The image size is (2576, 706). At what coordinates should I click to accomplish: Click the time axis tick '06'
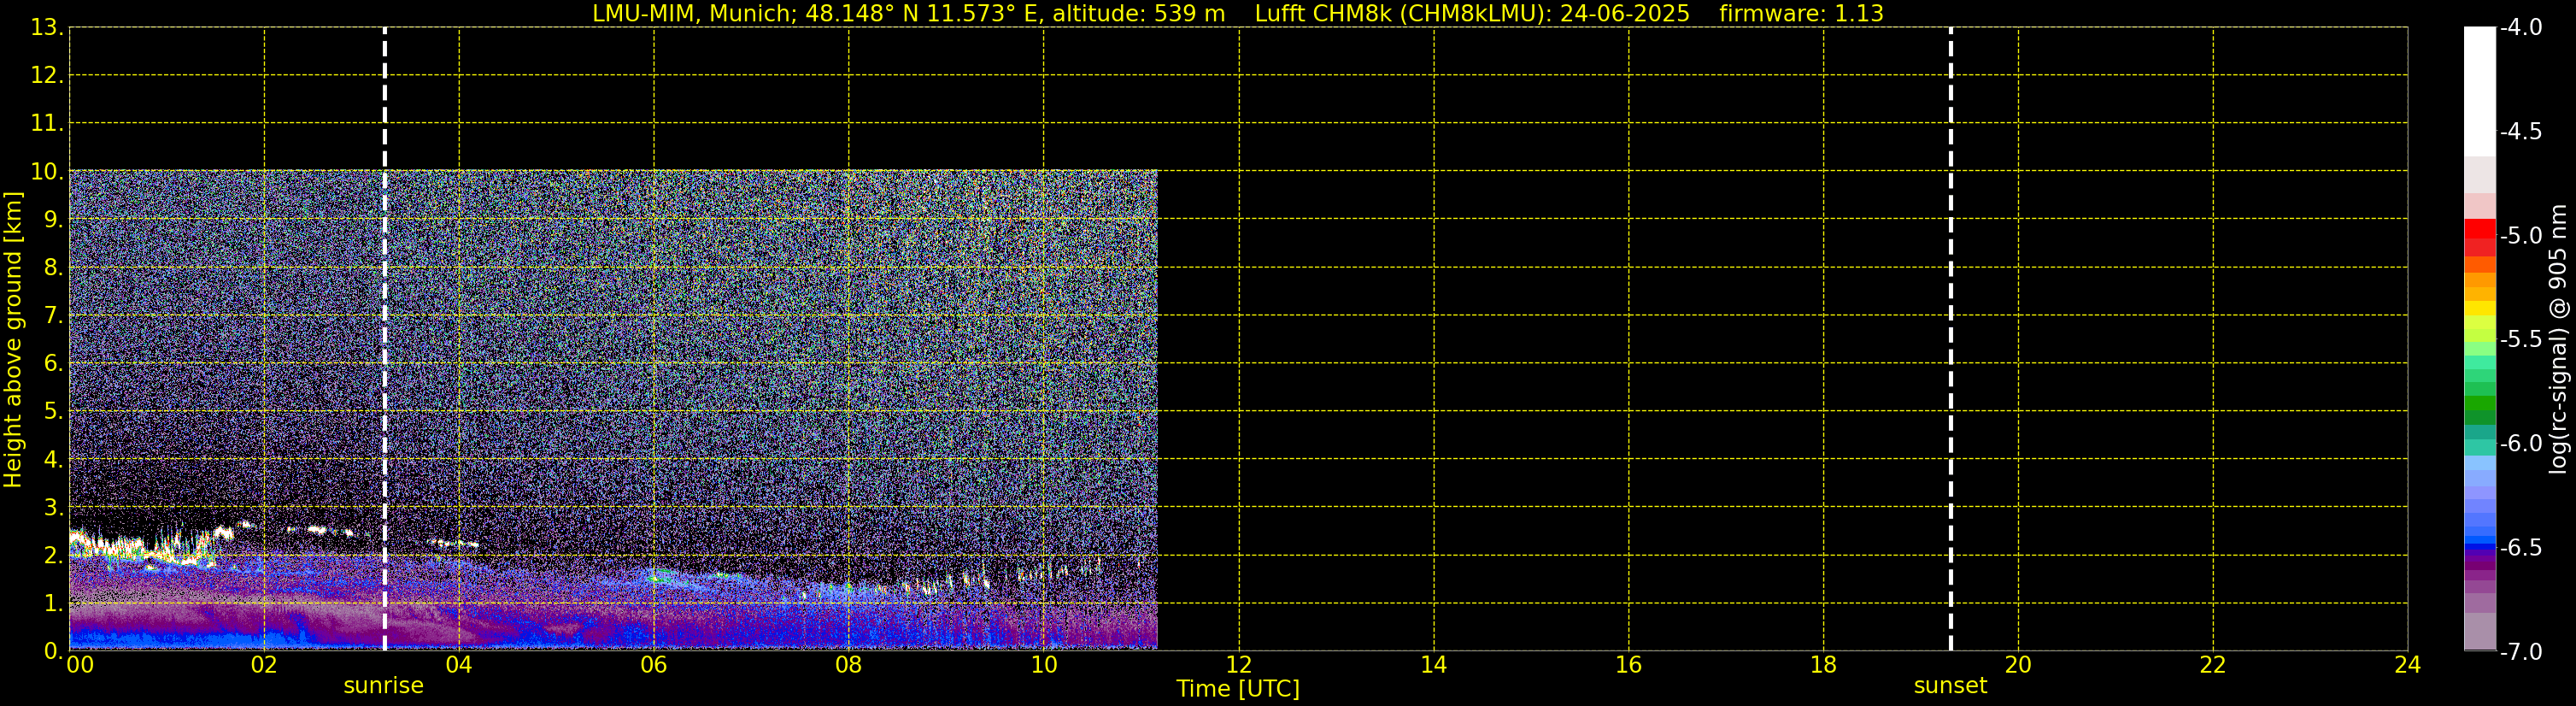coord(654,665)
